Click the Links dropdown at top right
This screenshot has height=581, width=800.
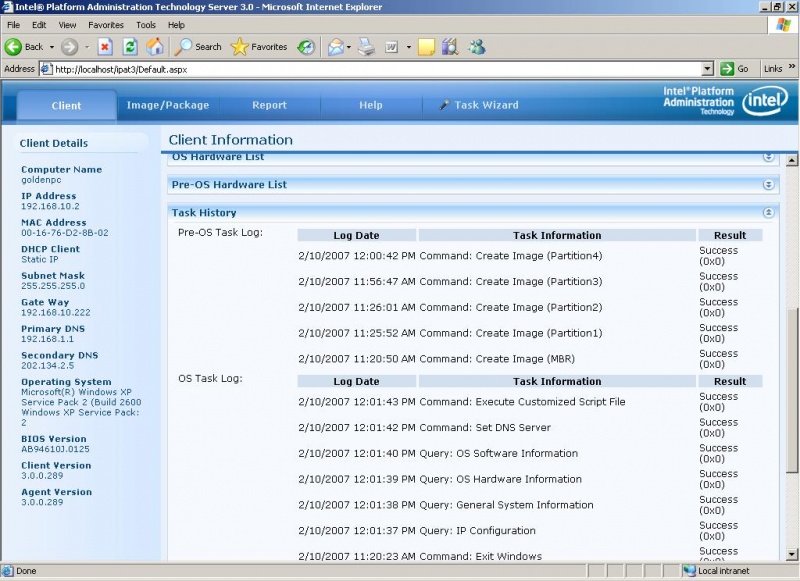tap(775, 68)
